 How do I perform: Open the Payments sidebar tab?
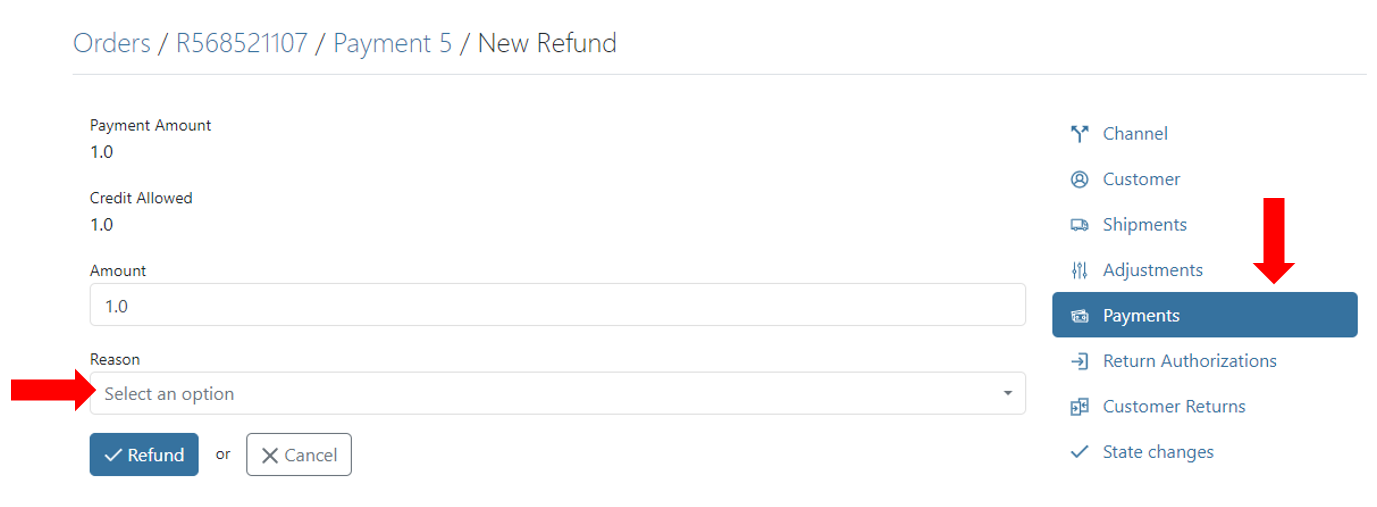(x=1205, y=315)
